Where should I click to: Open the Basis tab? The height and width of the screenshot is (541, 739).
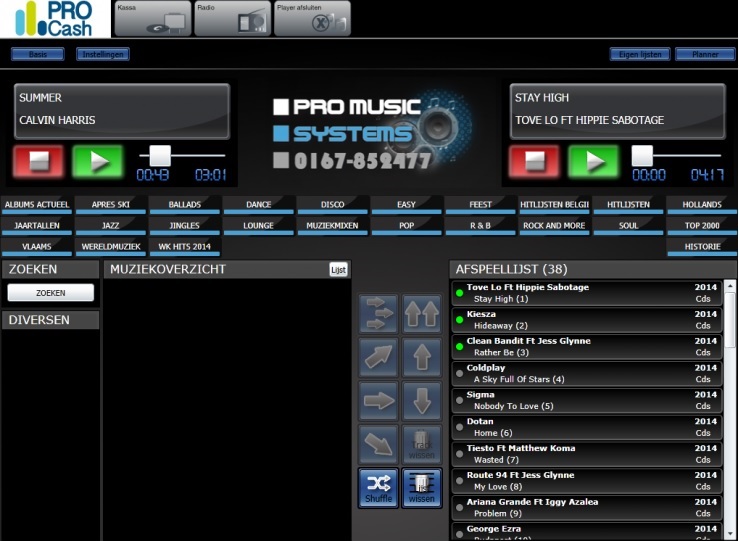tap(38, 54)
